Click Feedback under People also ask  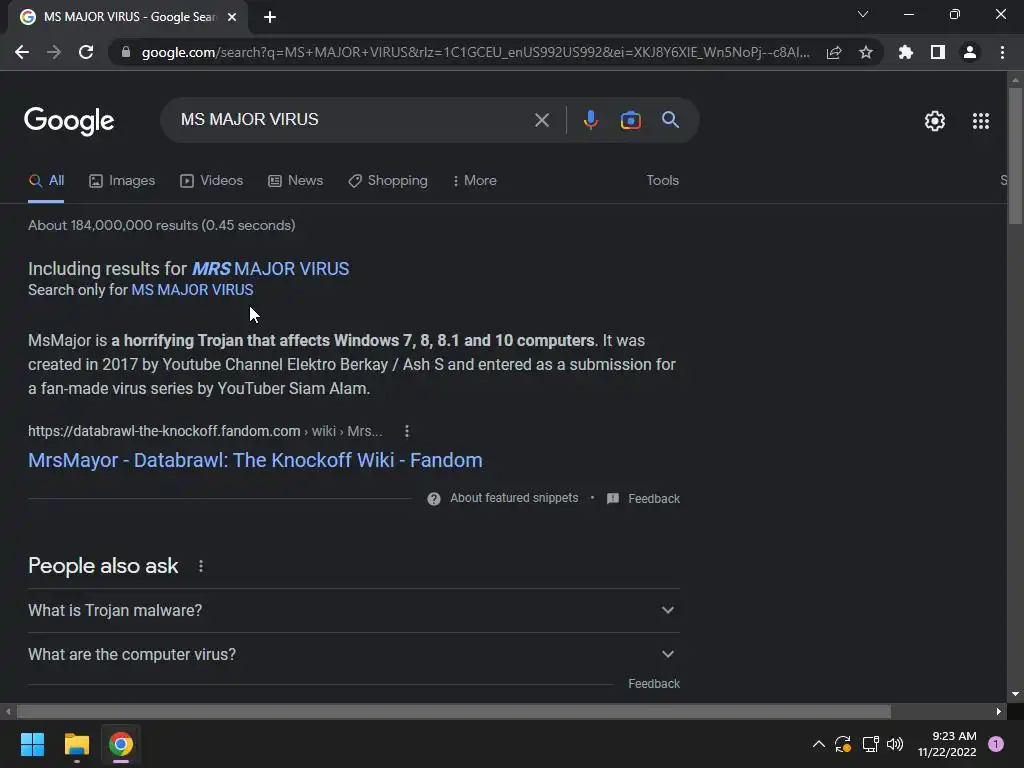(x=654, y=684)
